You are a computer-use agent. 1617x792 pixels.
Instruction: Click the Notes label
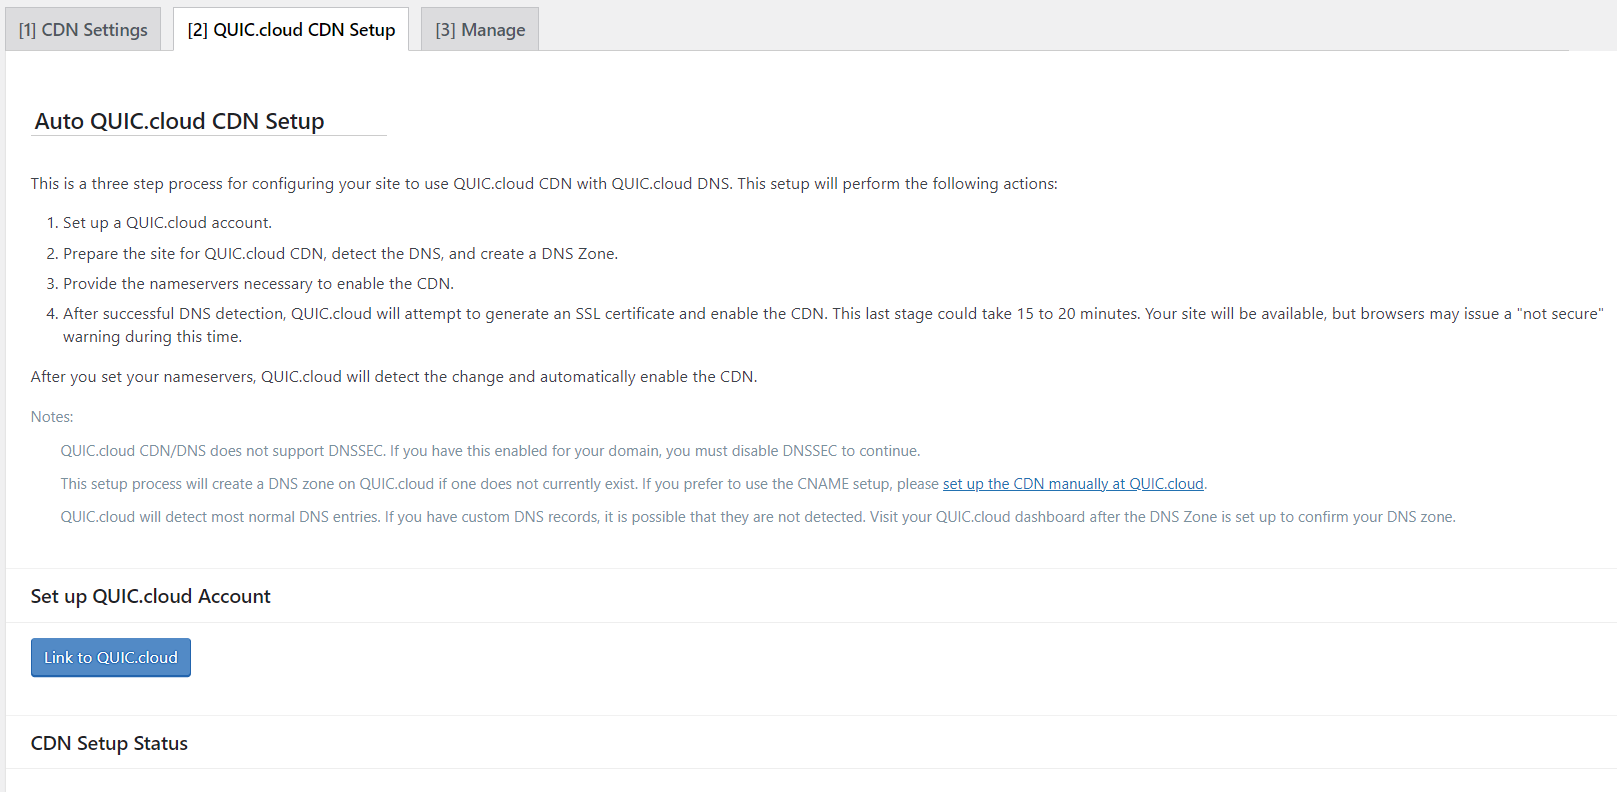(52, 417)
